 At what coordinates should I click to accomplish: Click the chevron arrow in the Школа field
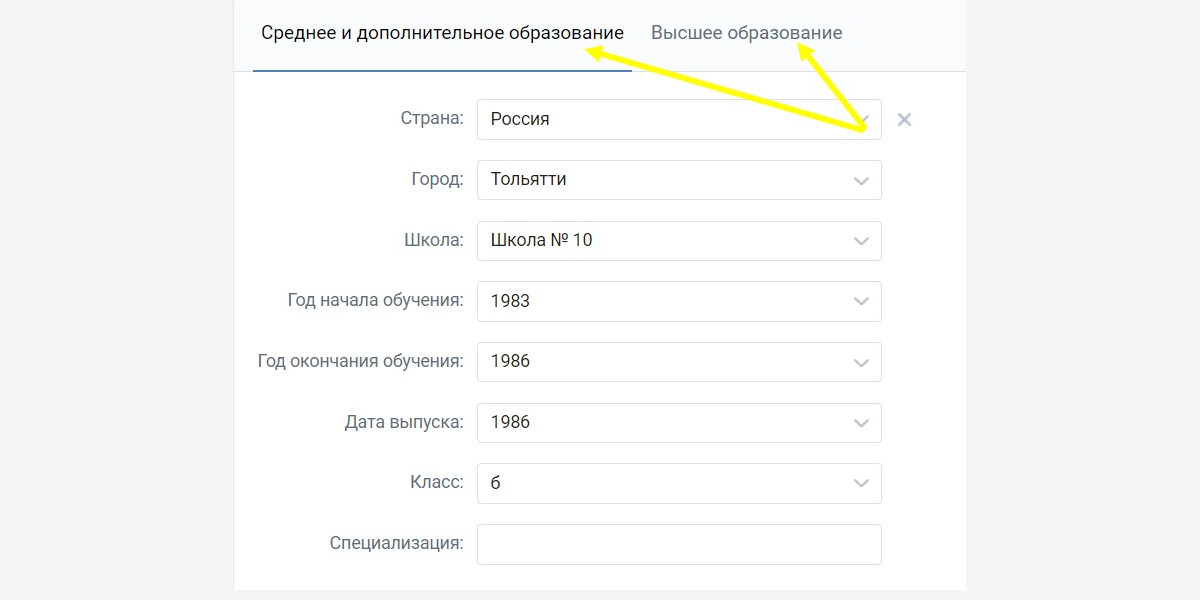[x=861, y=242]
